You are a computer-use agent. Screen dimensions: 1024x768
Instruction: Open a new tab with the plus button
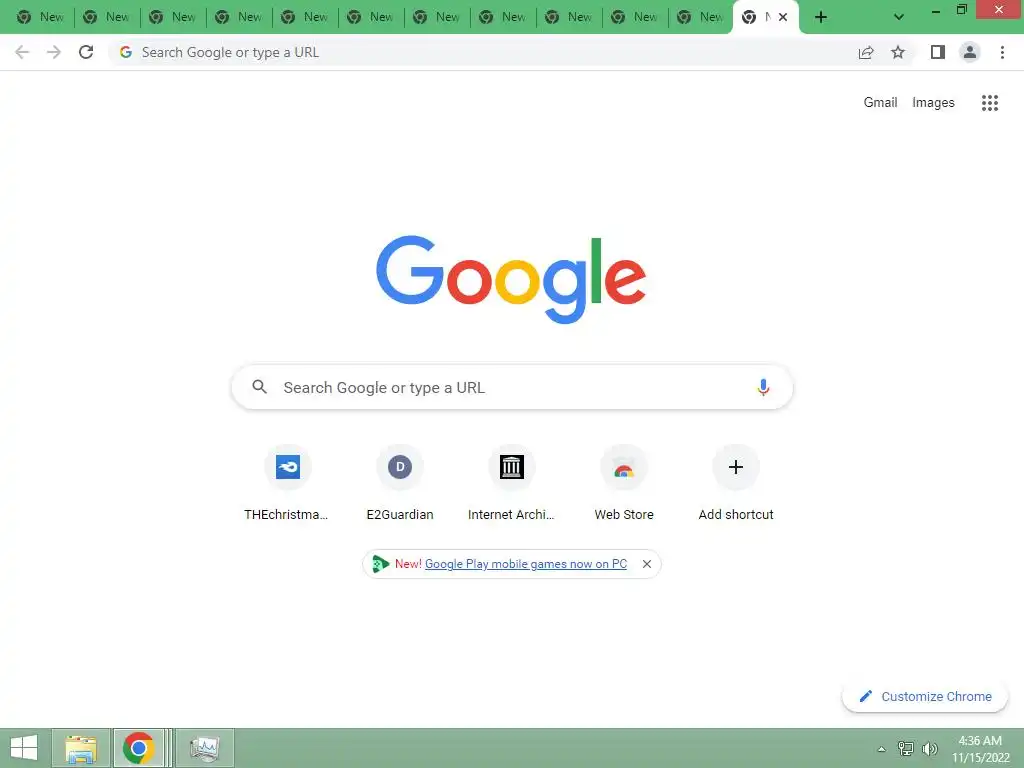point(821,17)
